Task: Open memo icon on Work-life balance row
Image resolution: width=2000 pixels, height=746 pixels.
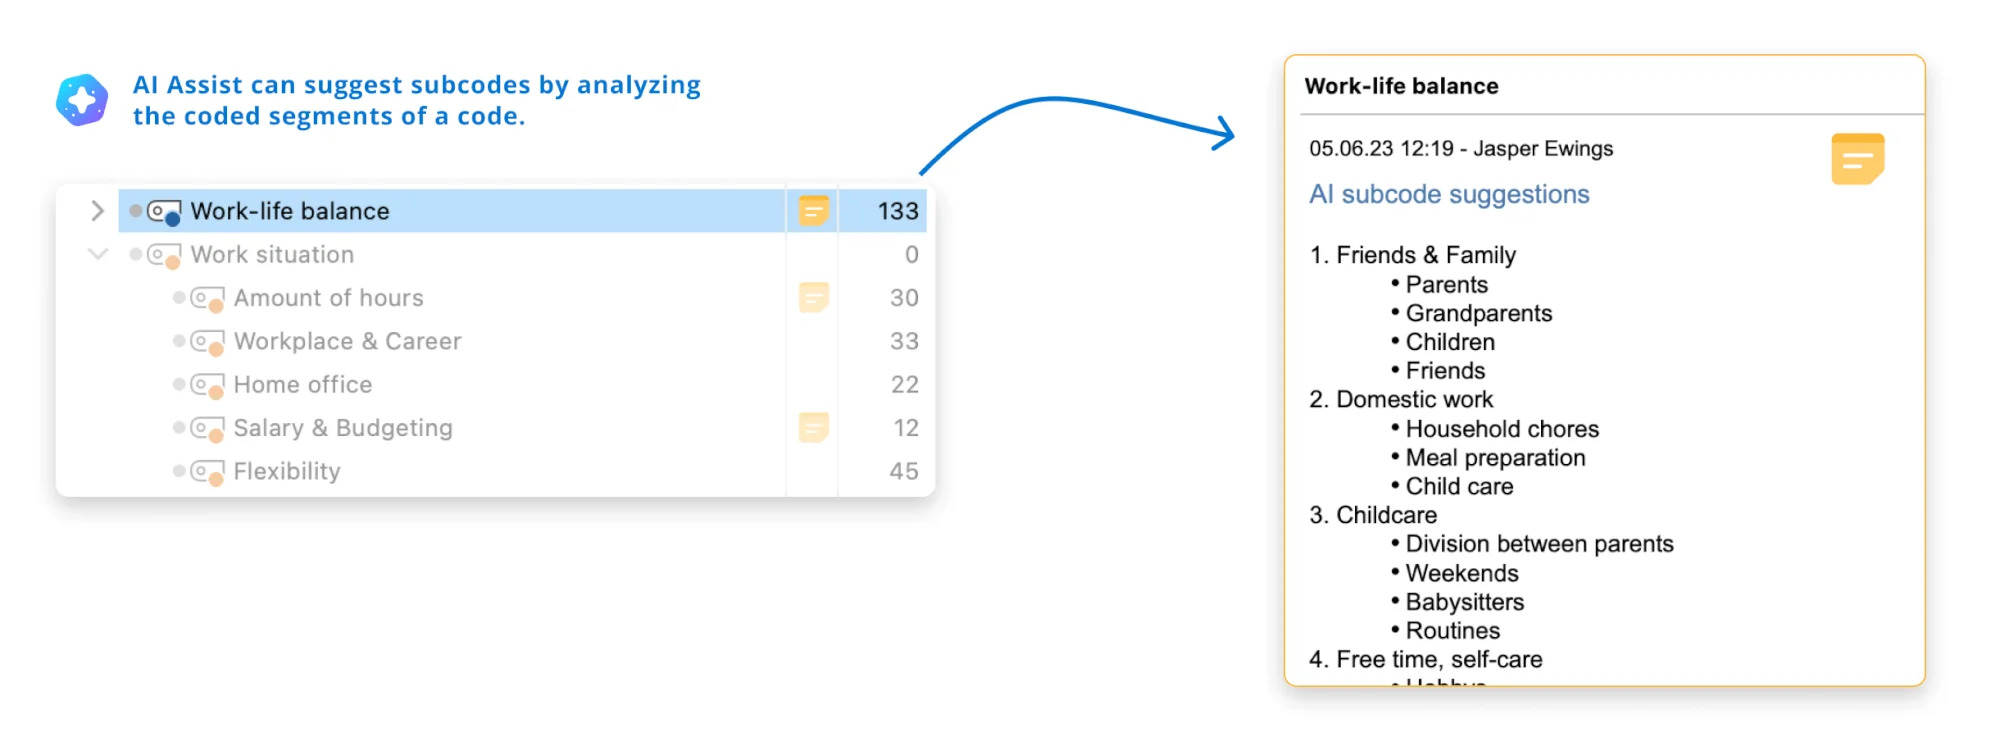Action: pos(813,211)
